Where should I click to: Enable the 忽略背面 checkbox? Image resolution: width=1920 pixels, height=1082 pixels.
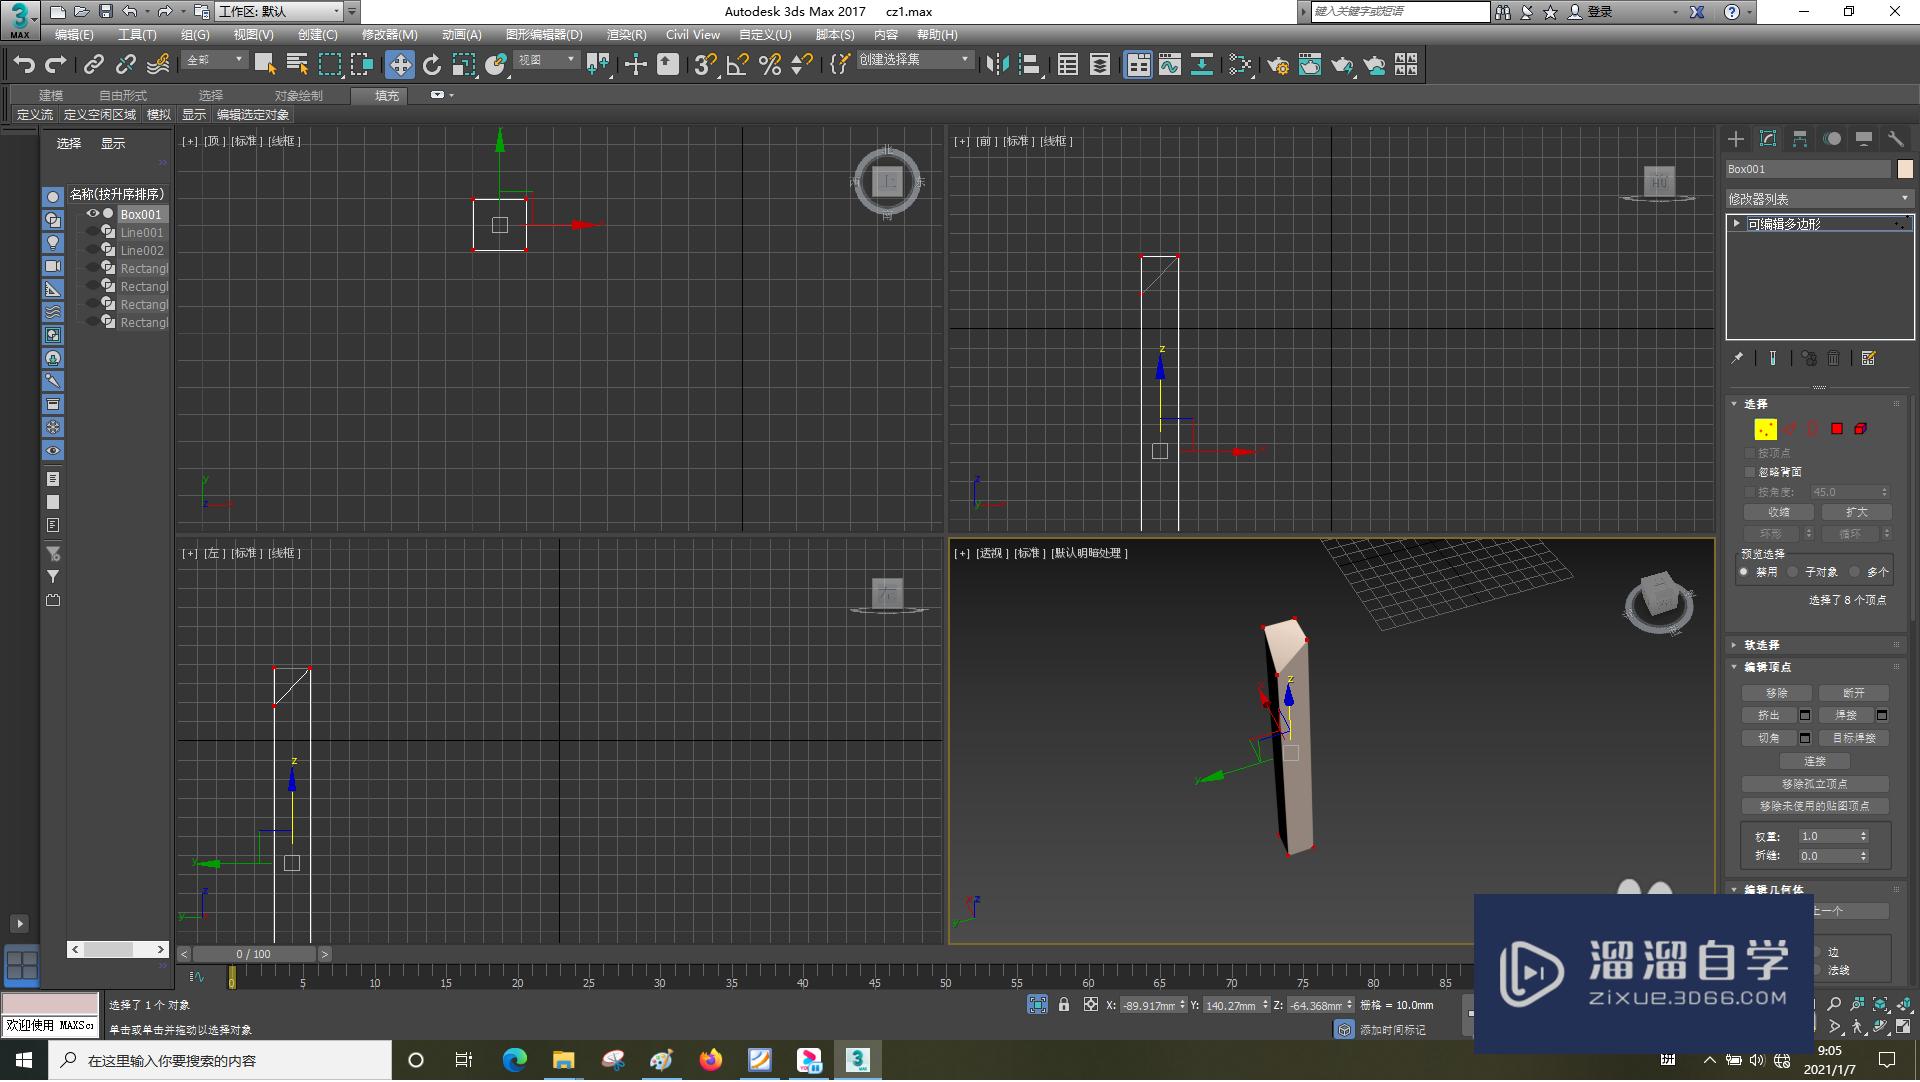1751,472
